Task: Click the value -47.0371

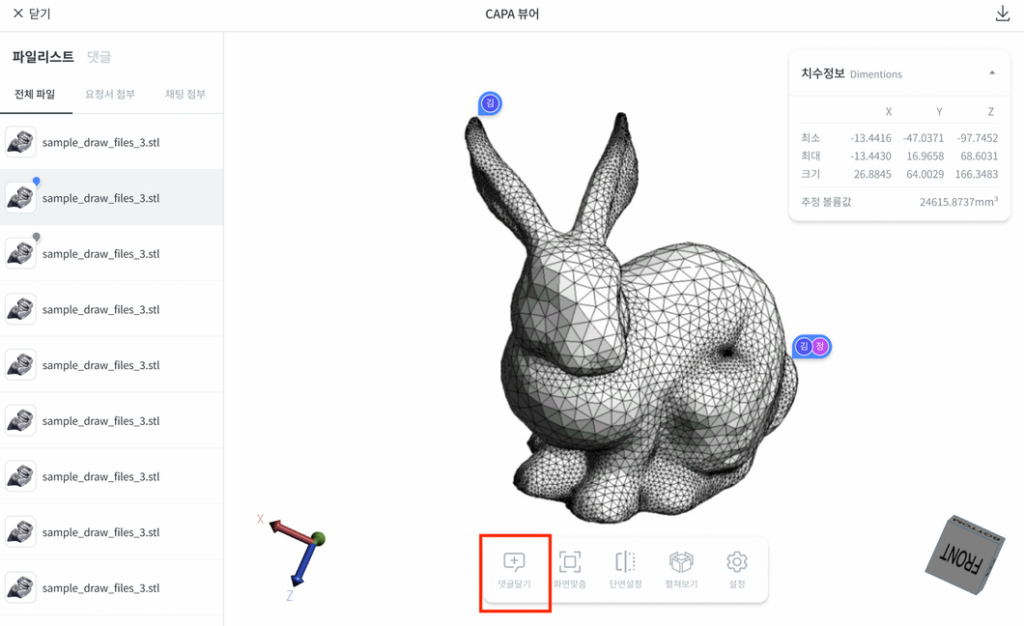Action: (x=923, y=138)
